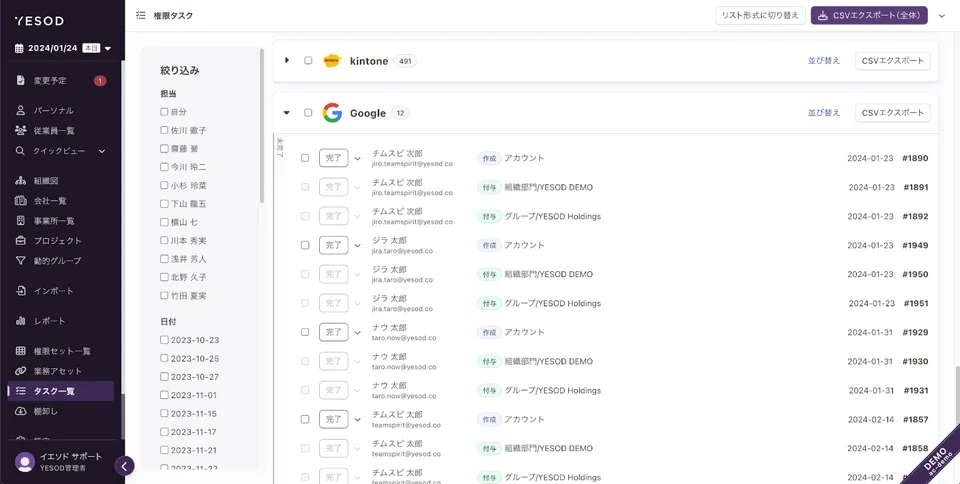960x484 pixels.
Task: Open 会社一覧 building icon
Action: coord(21,201)
